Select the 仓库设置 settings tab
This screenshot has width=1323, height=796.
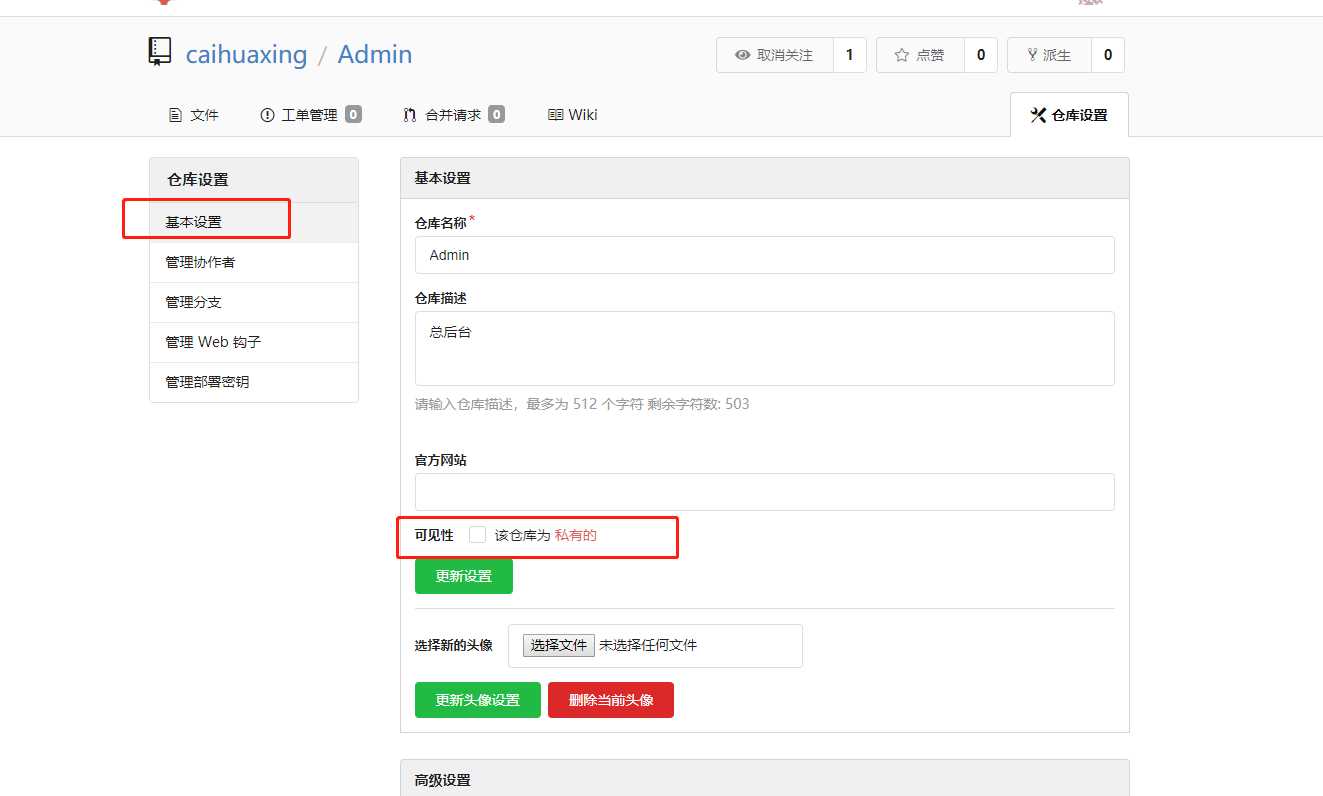pyautogui.click(x=1069, y=115)
